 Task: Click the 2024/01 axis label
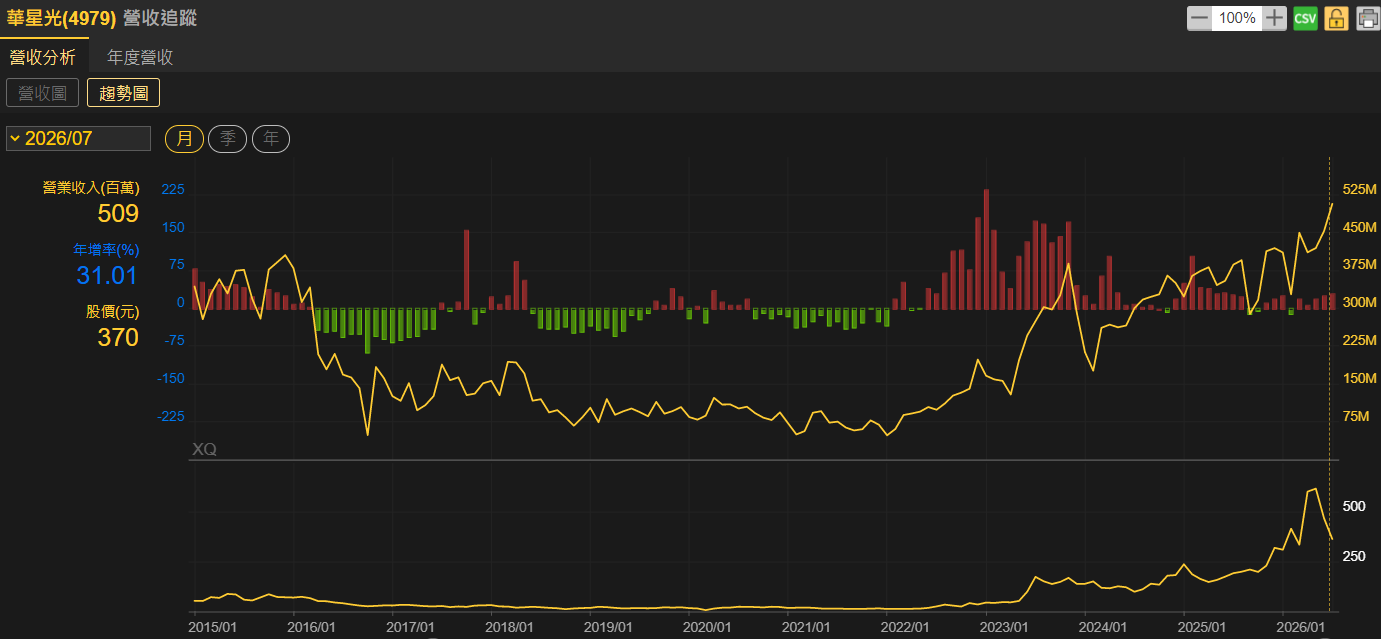[x=1103, y=627]
